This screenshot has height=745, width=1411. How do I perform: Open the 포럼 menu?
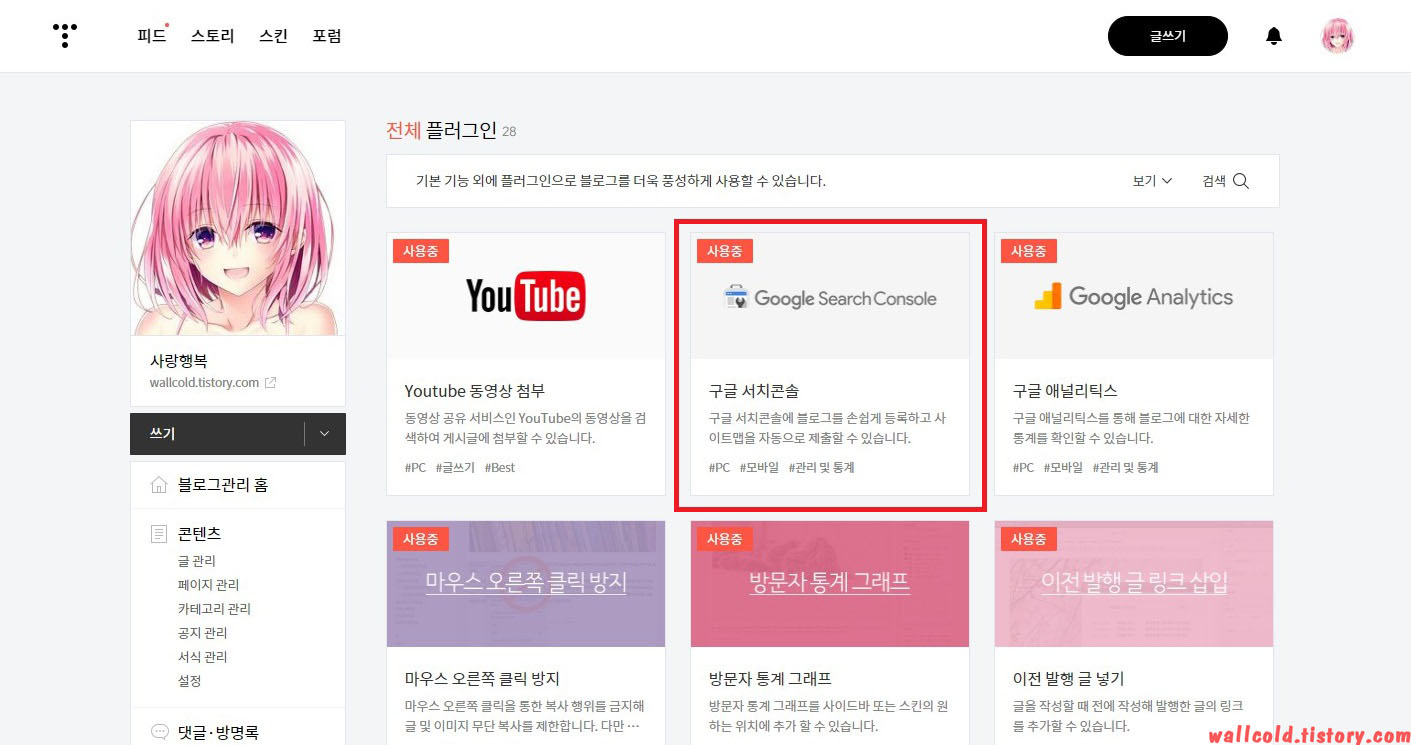pyautogui.click(x=327, y=36)
